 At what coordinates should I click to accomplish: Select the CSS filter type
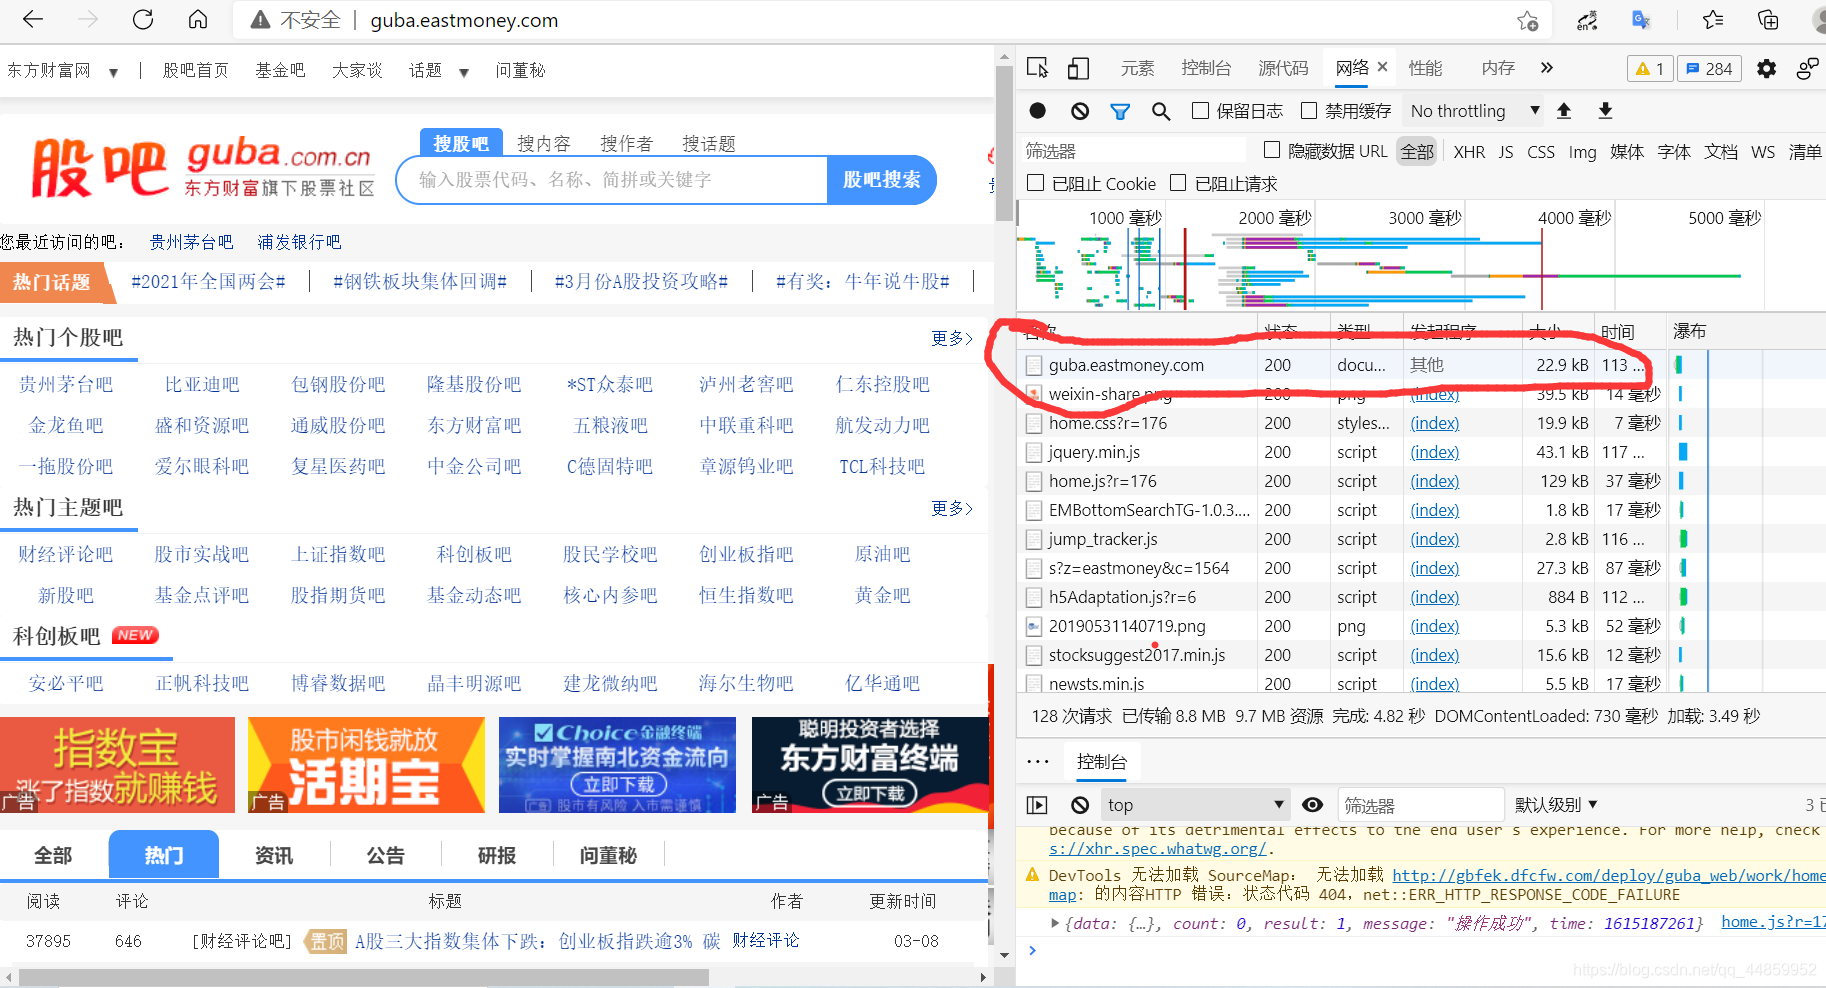point(1541,152)
